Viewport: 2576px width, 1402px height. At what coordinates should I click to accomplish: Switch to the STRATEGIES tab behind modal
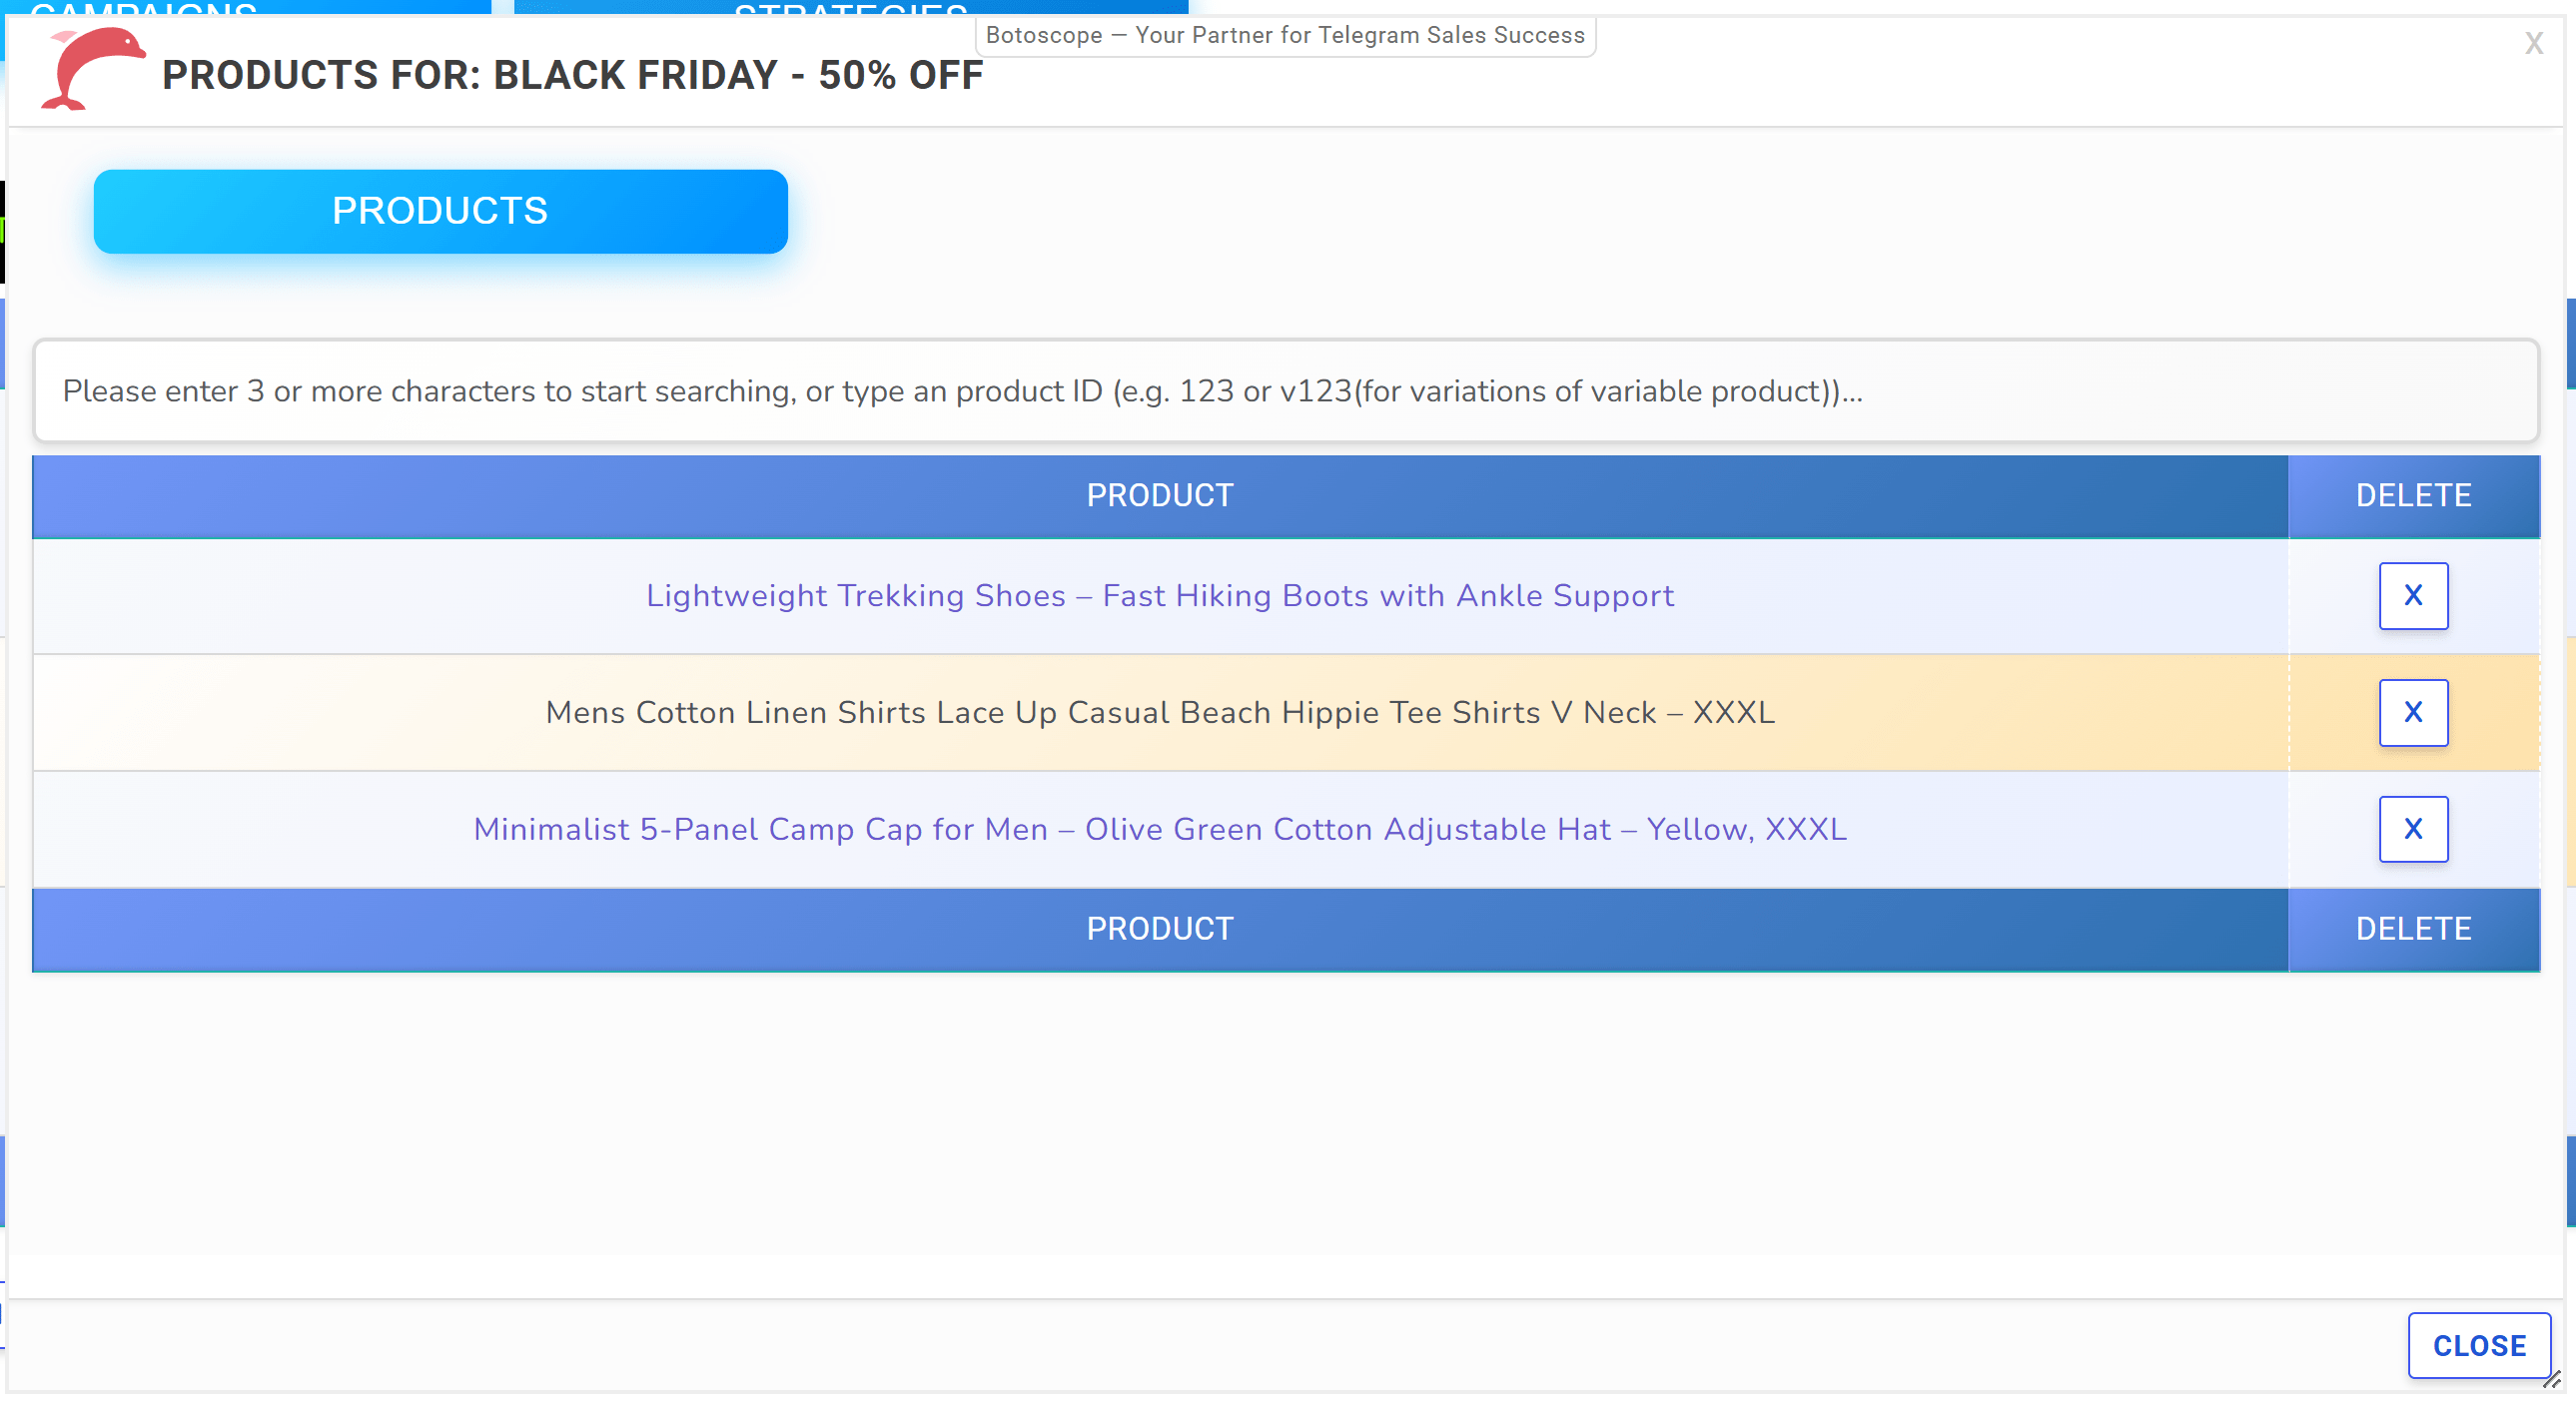pos(850,8)
